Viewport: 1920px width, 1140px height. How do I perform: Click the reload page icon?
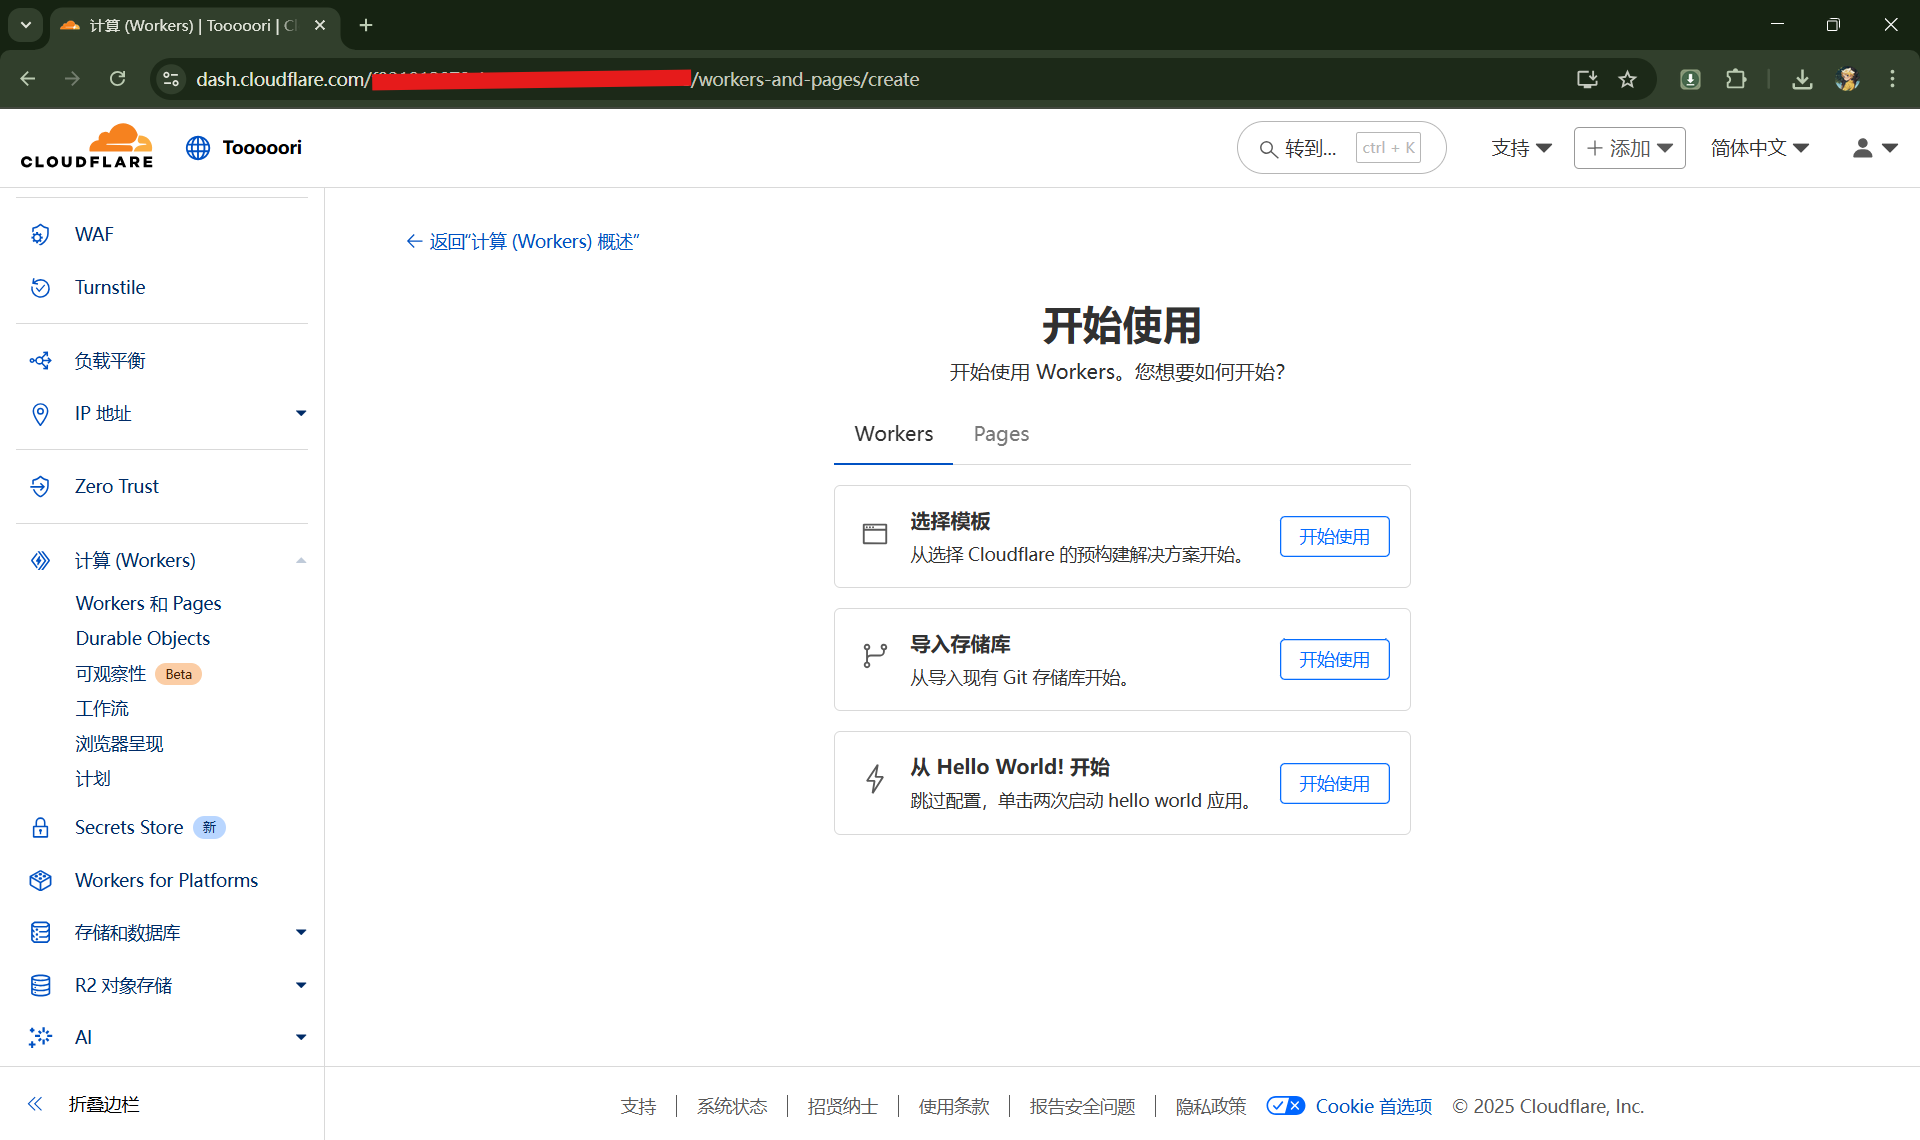coord(118,79)
